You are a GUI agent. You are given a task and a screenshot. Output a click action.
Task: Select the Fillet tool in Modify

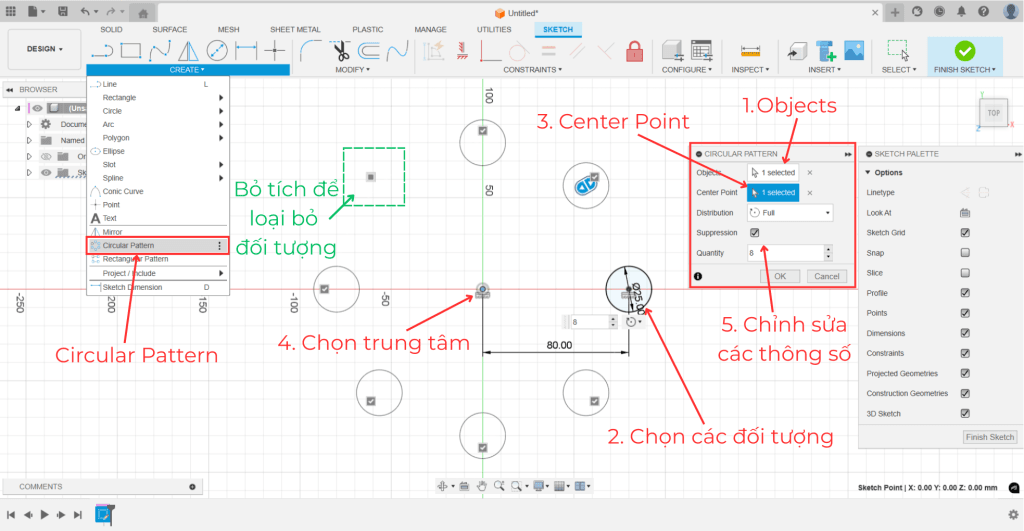(x=311, y=50)
